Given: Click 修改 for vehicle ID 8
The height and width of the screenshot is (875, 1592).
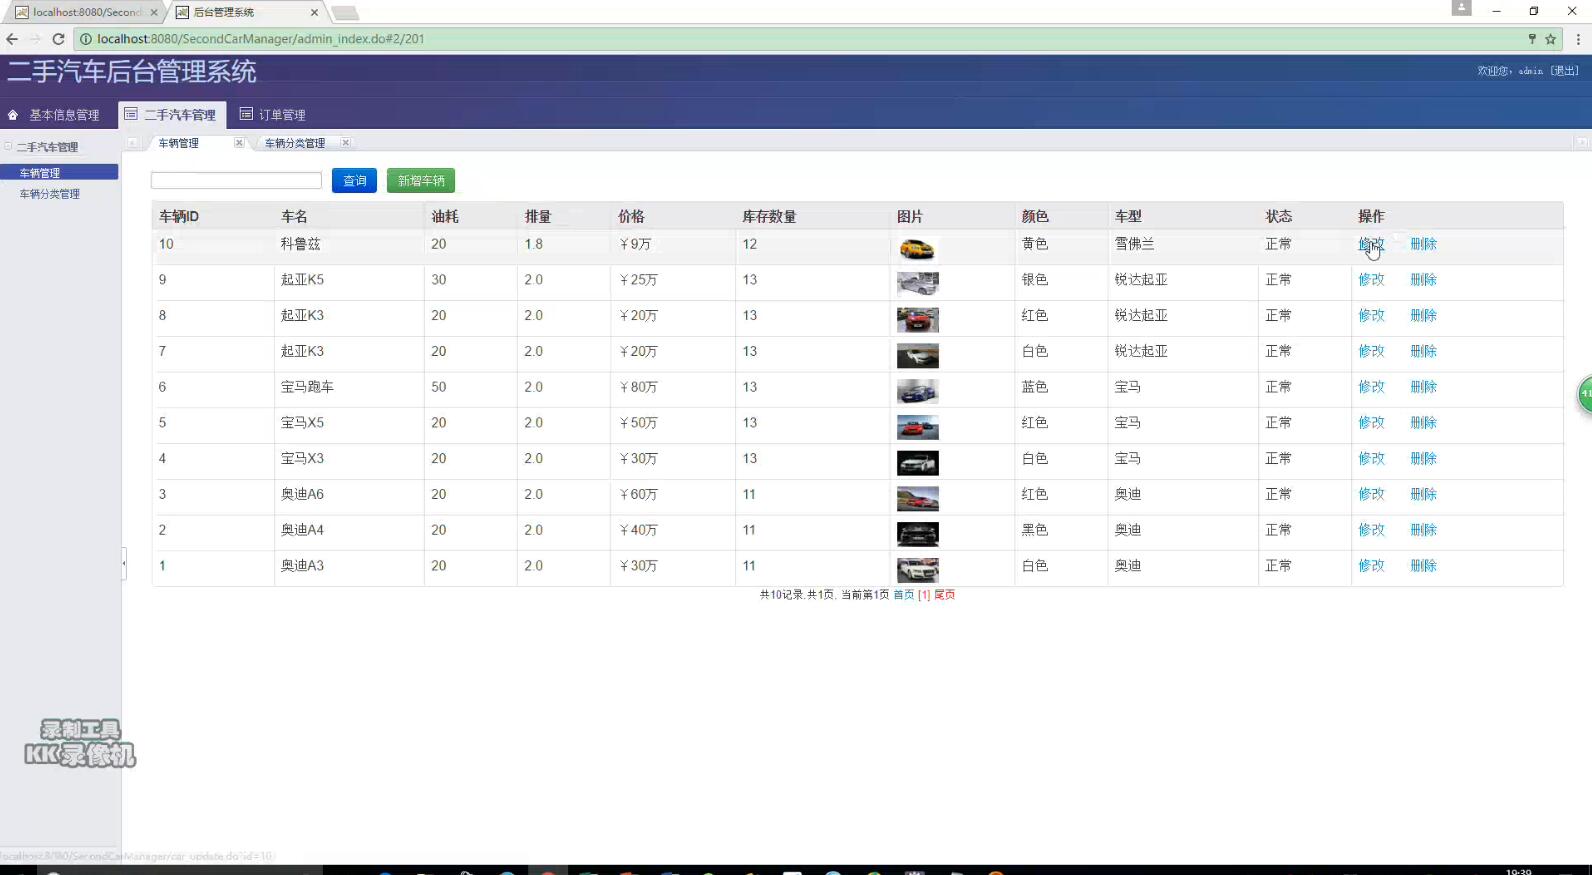Looking at the screenshot, I should click(1371, 316).
